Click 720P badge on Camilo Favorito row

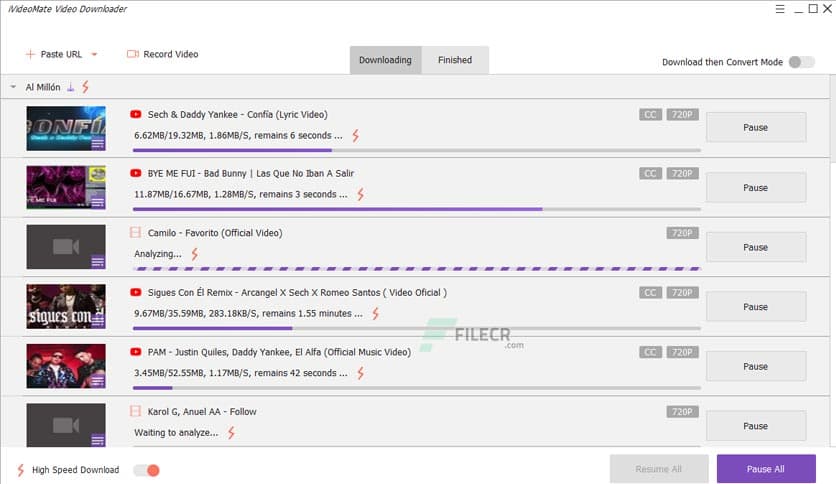click(x=682, y=233)
